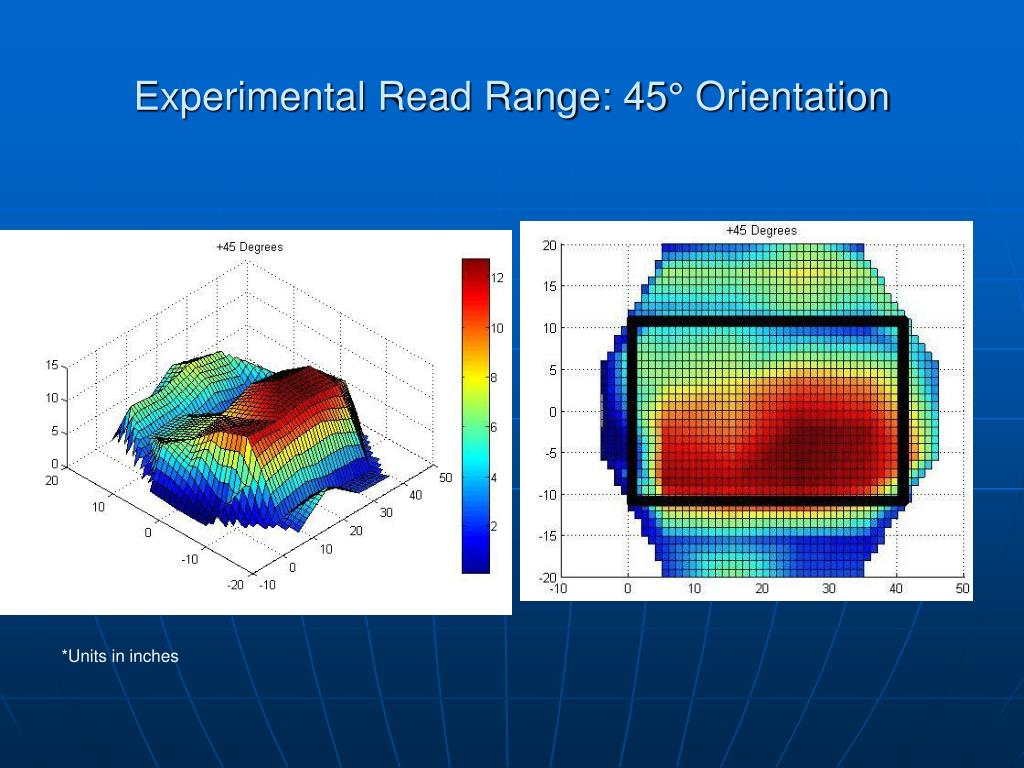
Task: Click 3D plot vertical axis label '5'
Action: (x=56, y=431)
